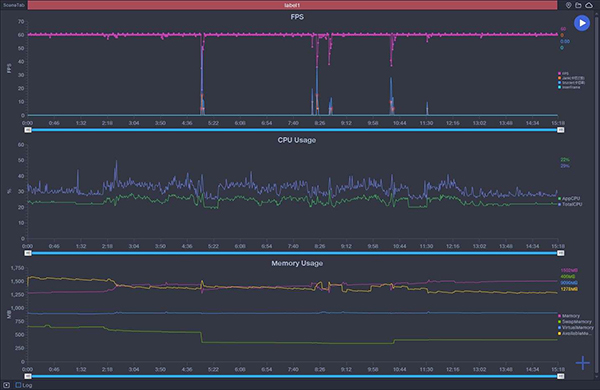Click the 1502MB memory value readout
Viewport: 600px width, 390px height.
[569, 271]
